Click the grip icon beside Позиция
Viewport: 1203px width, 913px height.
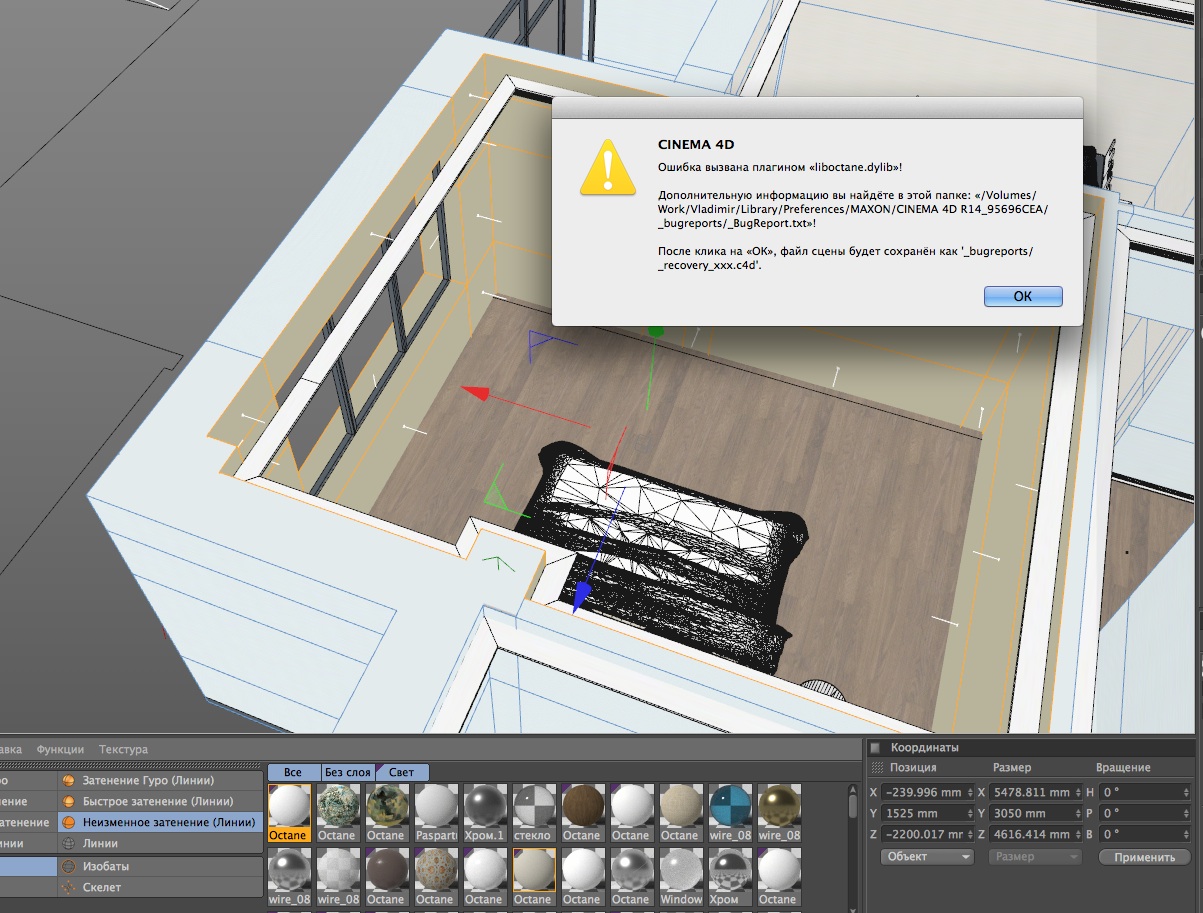[877, 768]
